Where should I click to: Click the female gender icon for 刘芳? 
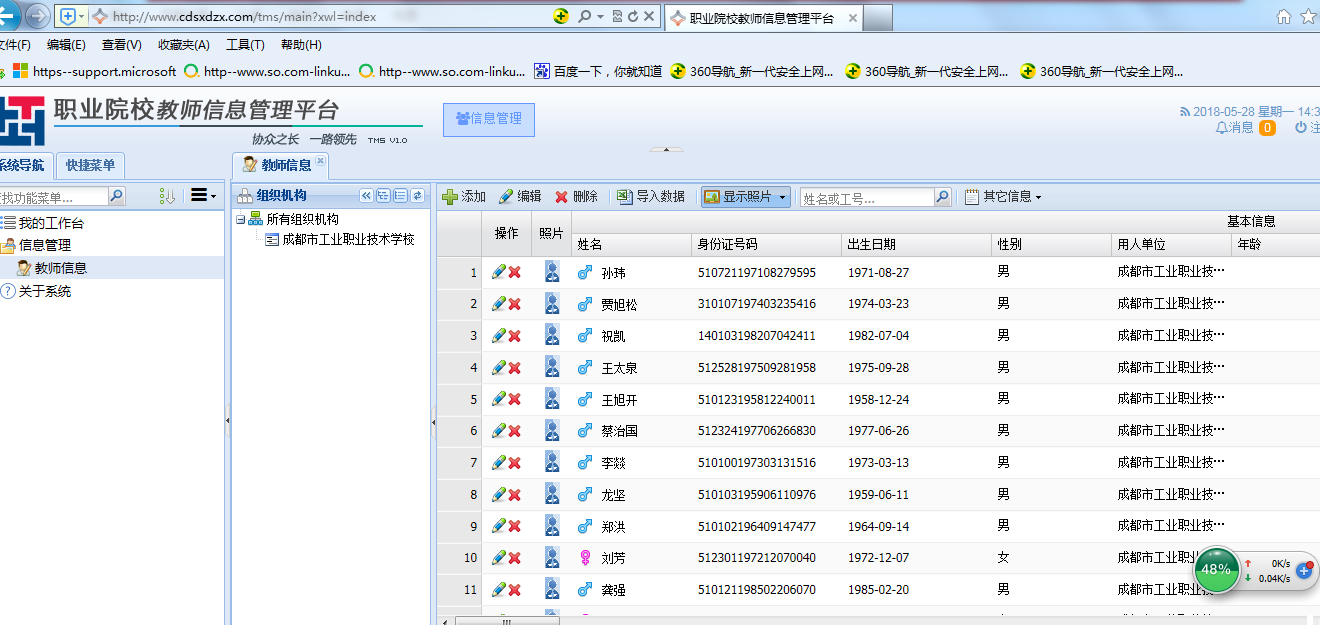585,558
